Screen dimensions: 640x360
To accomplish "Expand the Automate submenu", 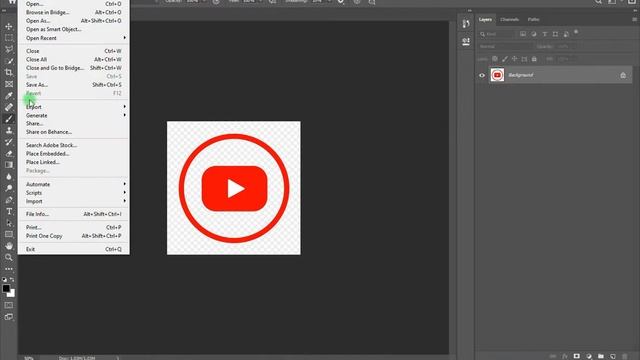I will pos(74,184).
